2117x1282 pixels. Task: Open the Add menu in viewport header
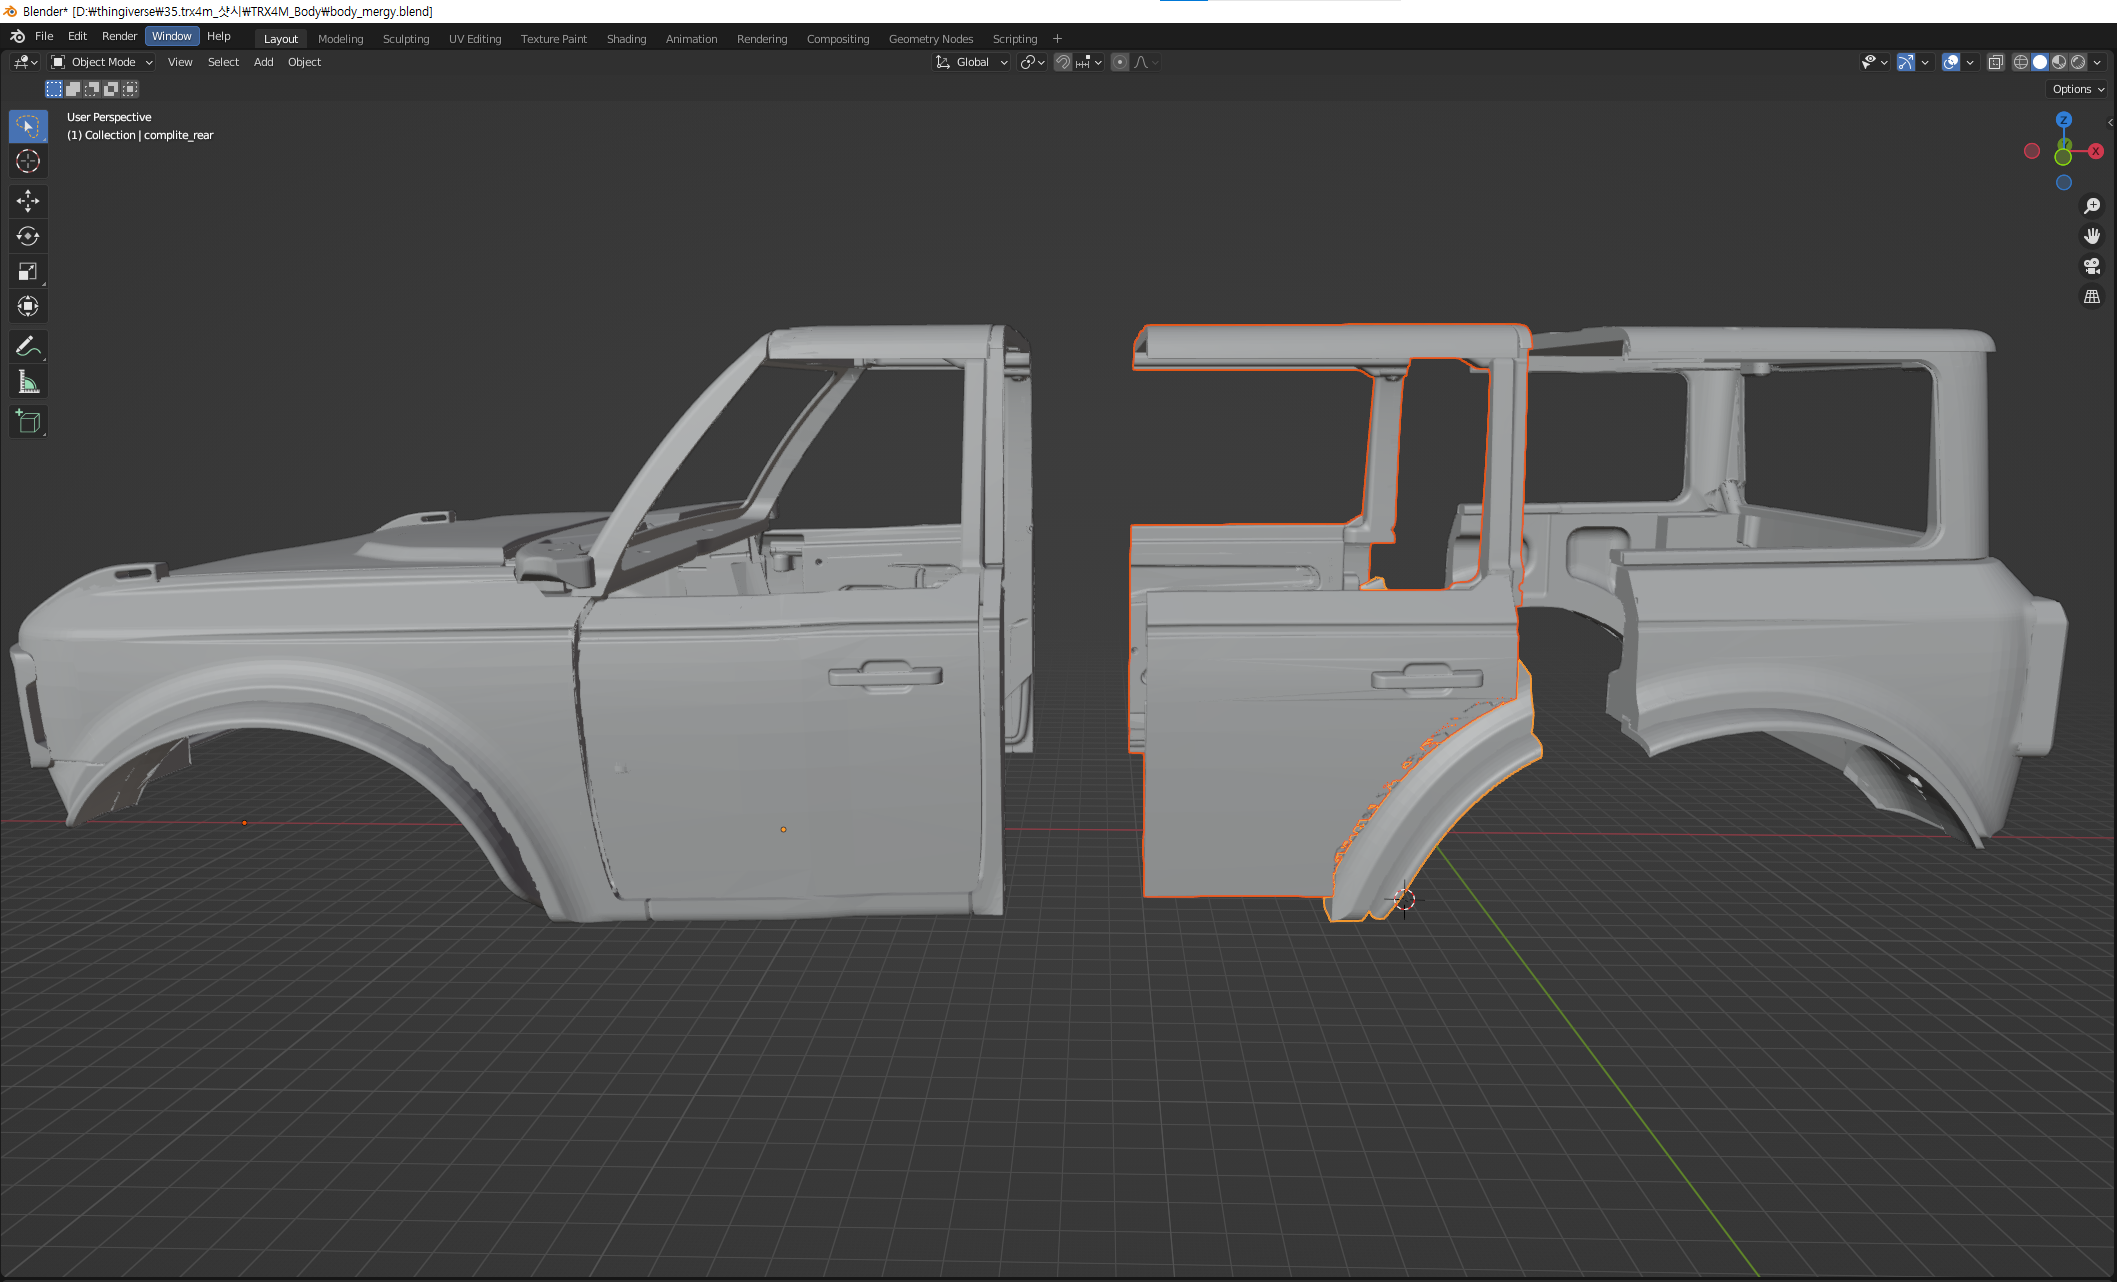[x=263, y=62]
